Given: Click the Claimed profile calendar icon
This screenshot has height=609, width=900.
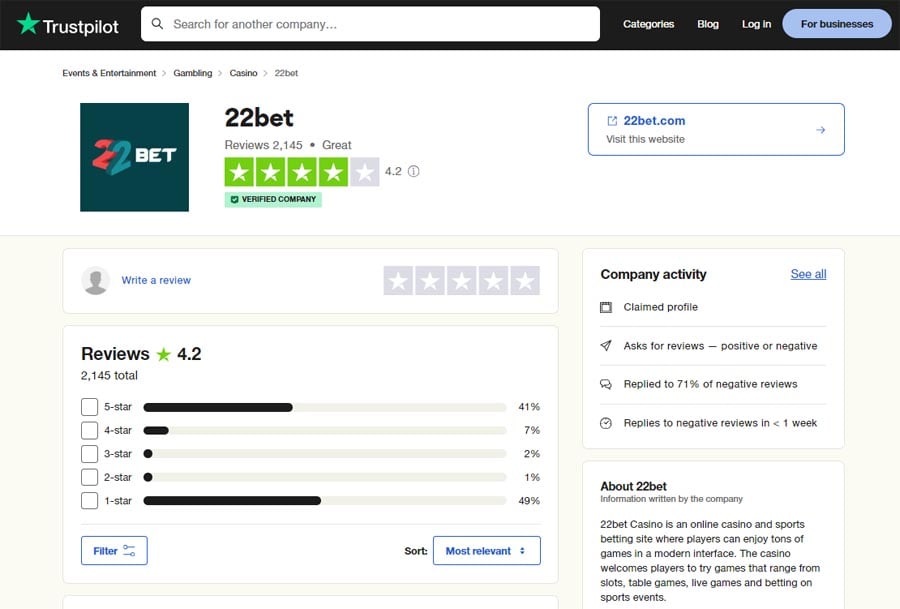Looking at the screenshot, I should click(x=606, y=307).
